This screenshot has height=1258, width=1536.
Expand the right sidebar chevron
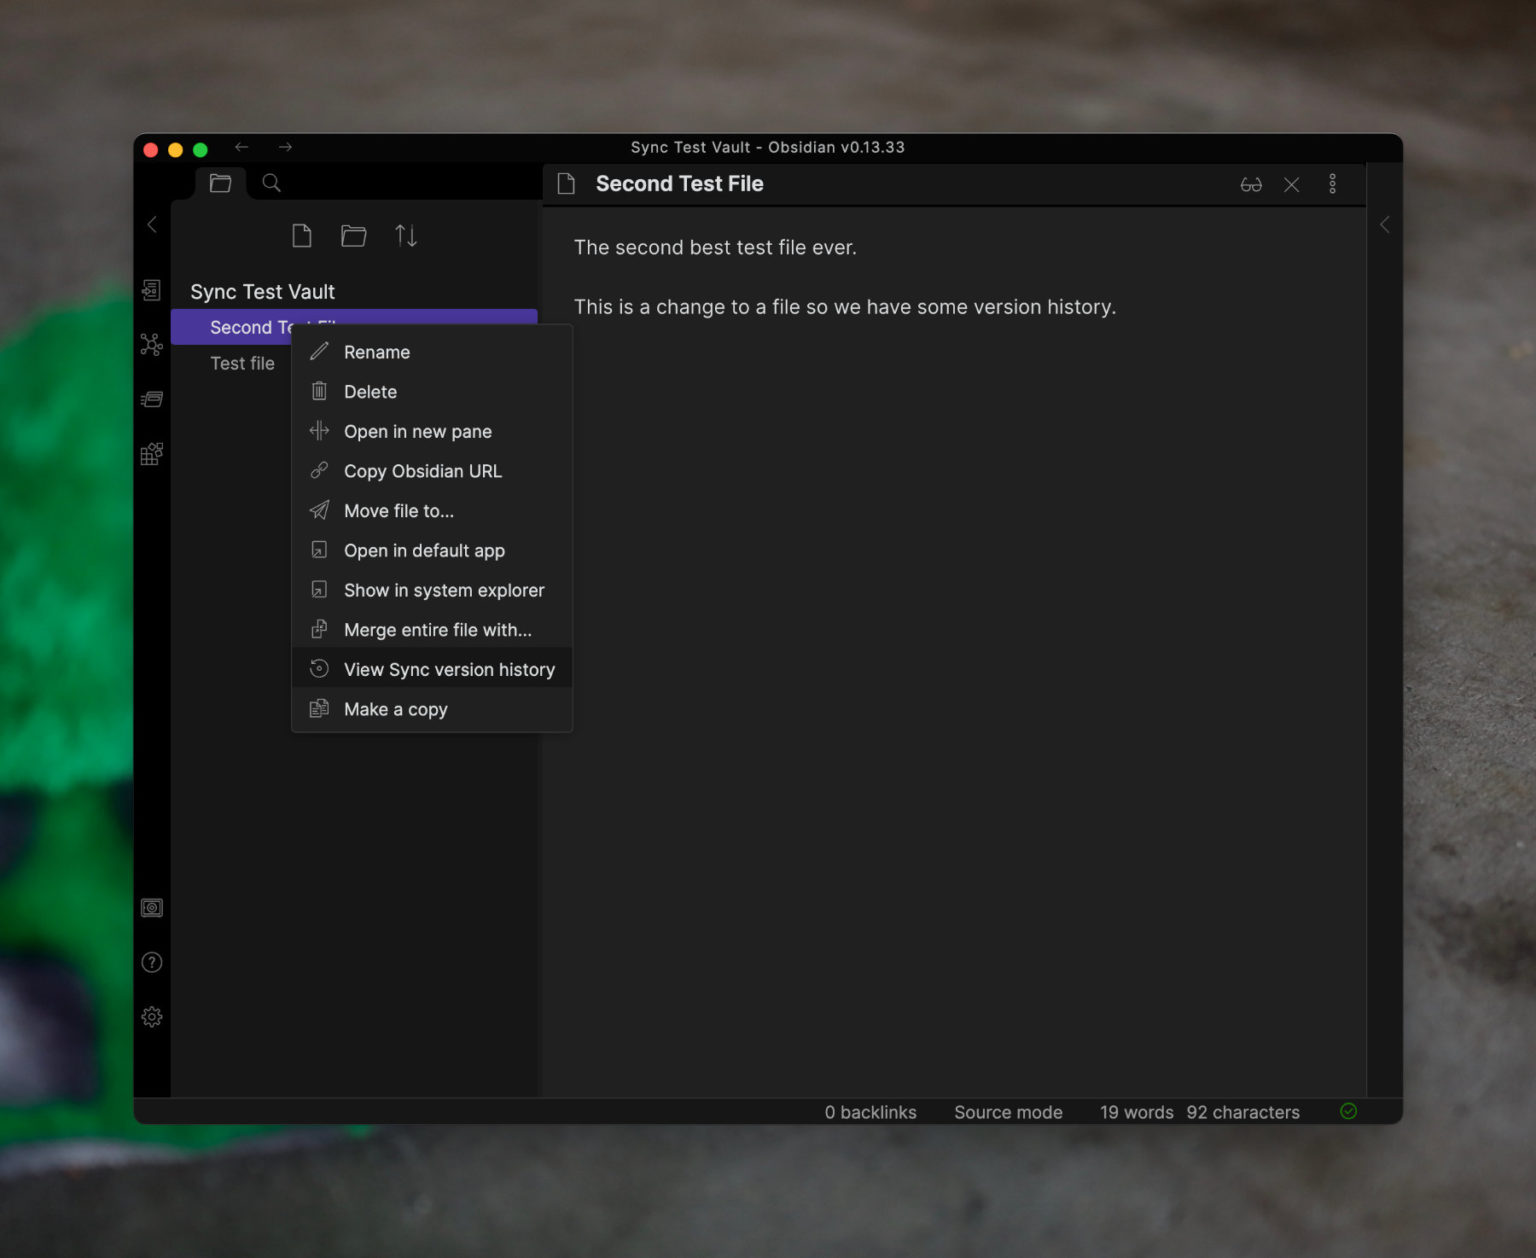tap(1385, 224)
